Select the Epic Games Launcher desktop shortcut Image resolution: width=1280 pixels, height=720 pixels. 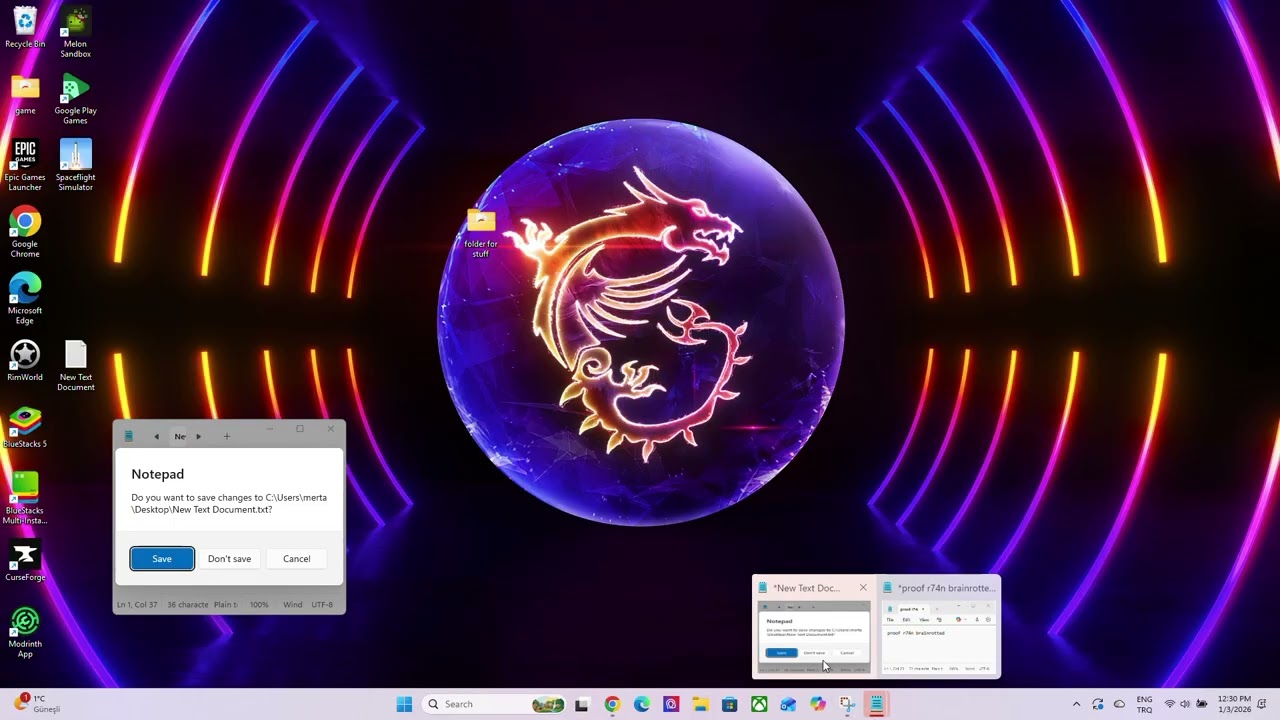25,166
